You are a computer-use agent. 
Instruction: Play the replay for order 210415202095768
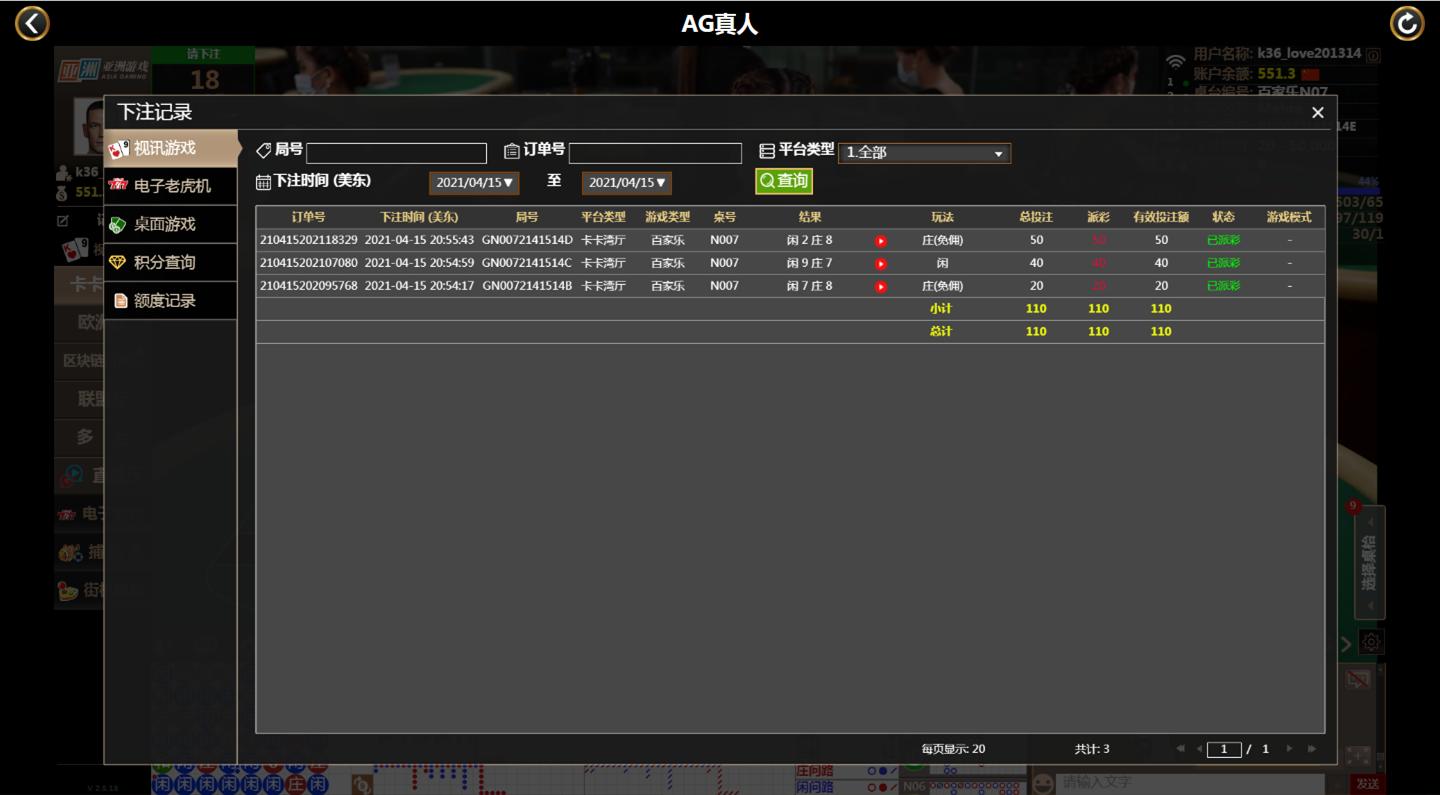881,287
